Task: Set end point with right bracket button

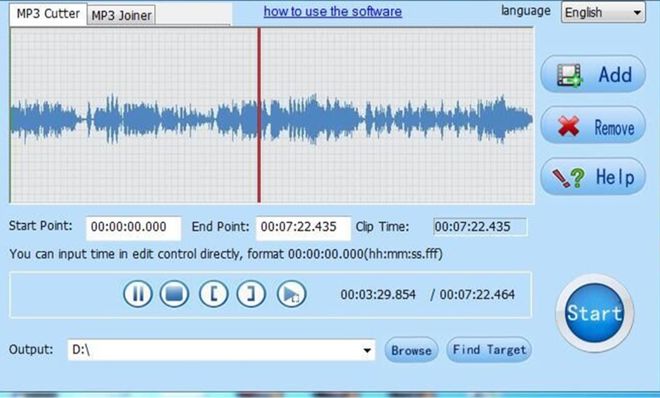Action: [x=251, y=294]
